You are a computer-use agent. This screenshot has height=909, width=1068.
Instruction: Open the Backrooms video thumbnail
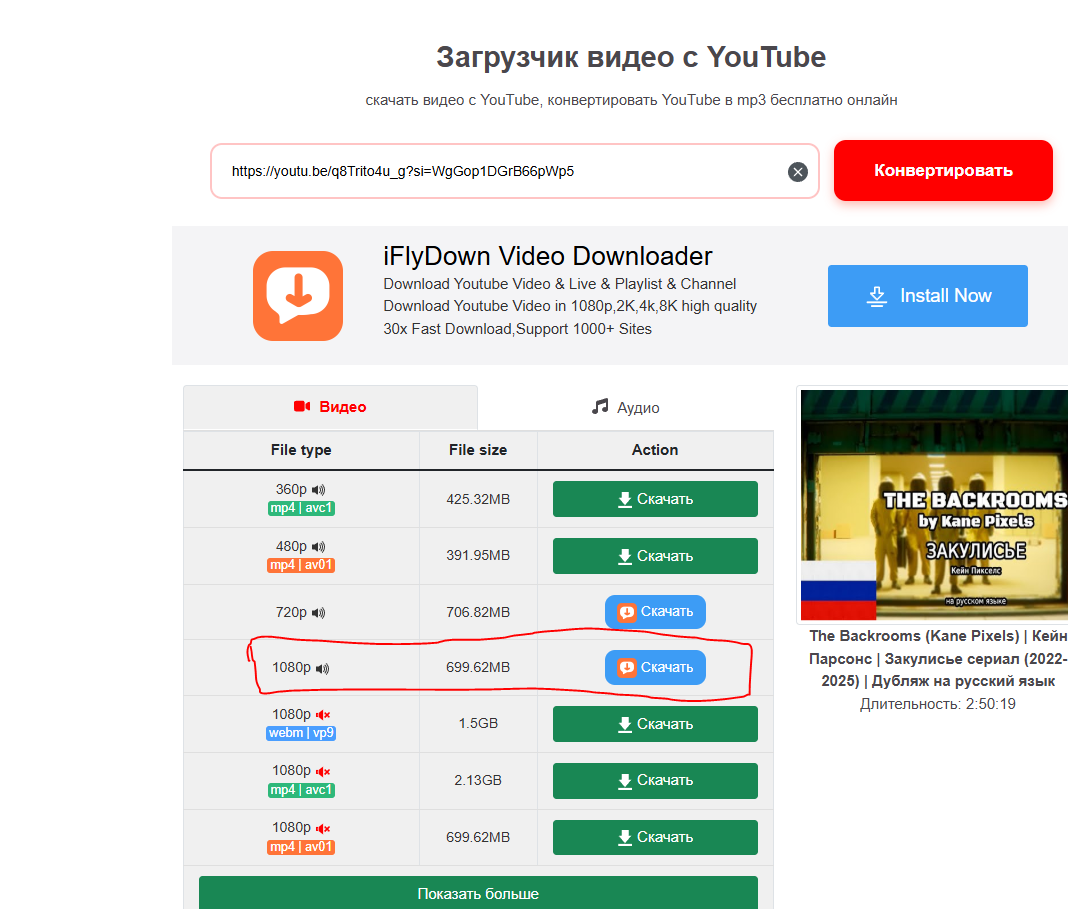pos(934,505)
